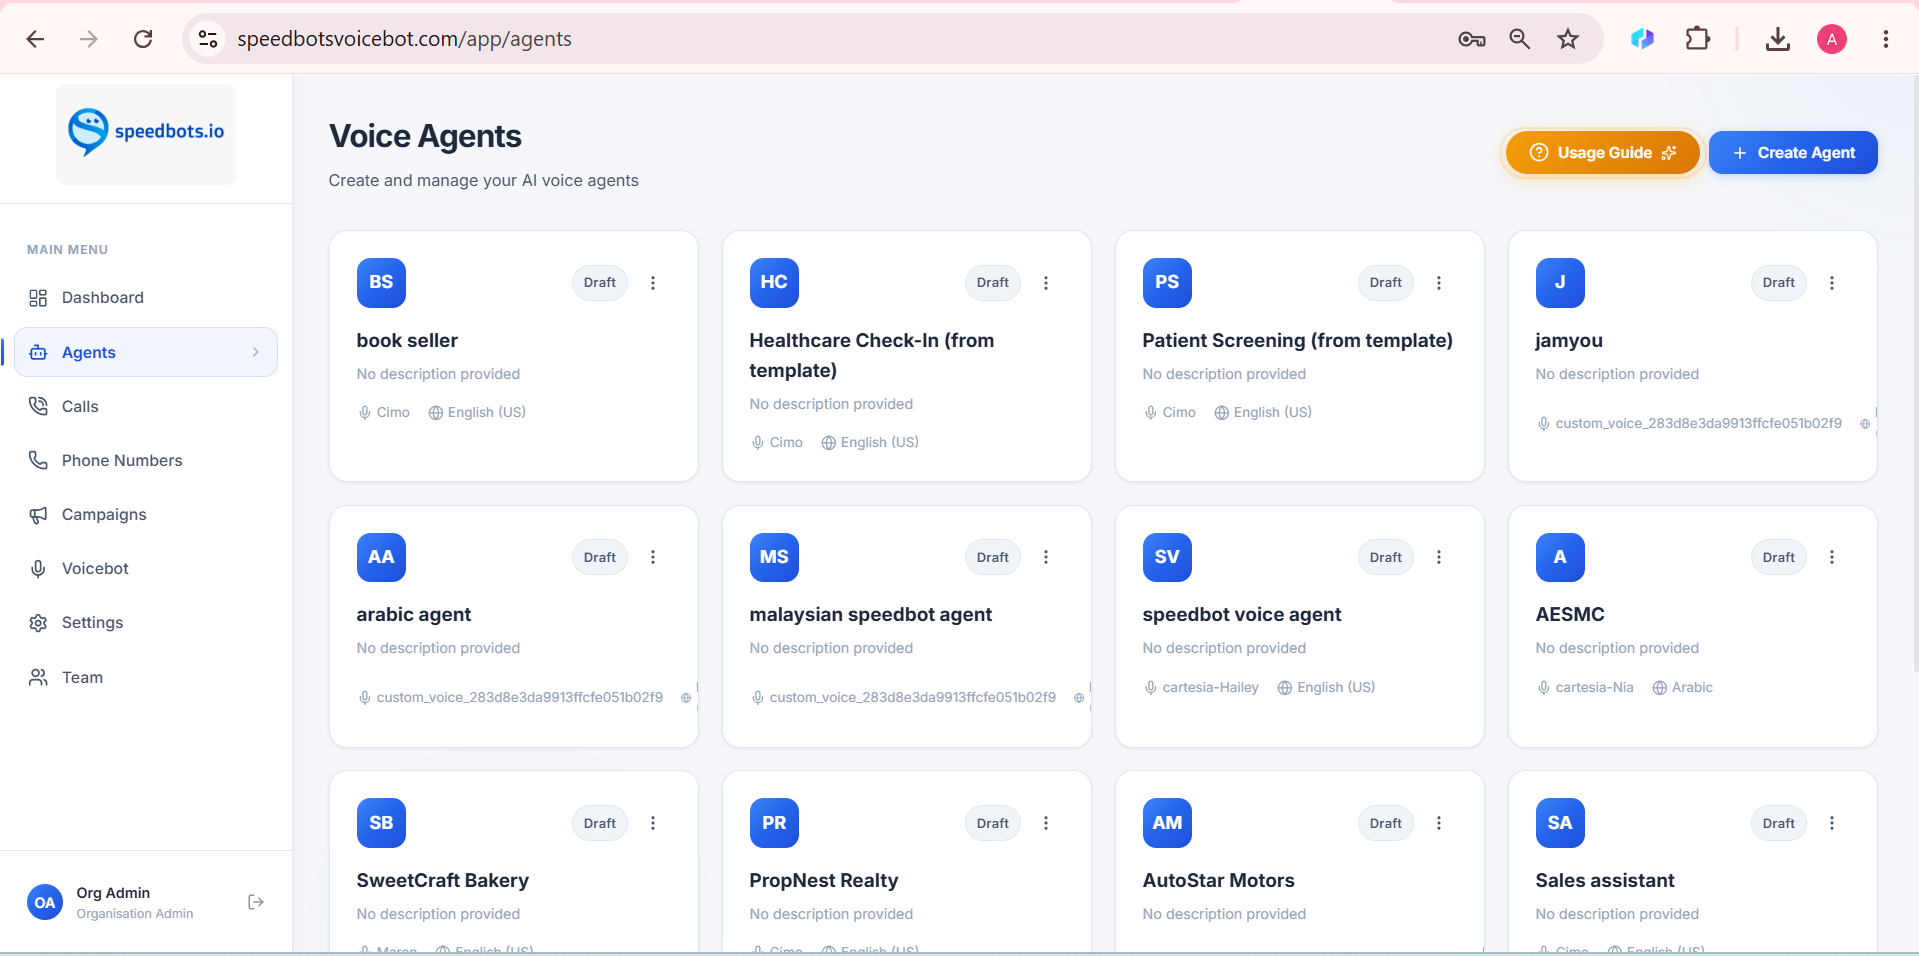This screenshot has width=1919, height=956.
Task: Open the browser extensions puzzle icon
Action: pyautogui.click(x=1698, y=39)
